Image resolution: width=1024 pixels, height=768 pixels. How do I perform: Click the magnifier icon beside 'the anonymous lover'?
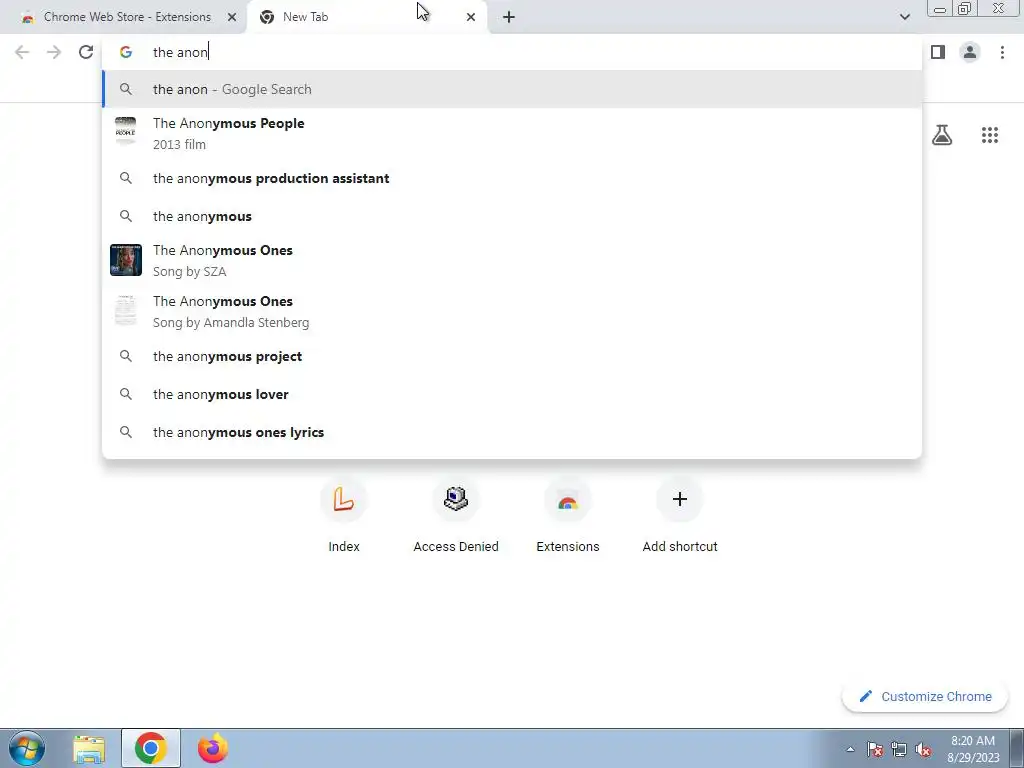(x=125, y=394)
